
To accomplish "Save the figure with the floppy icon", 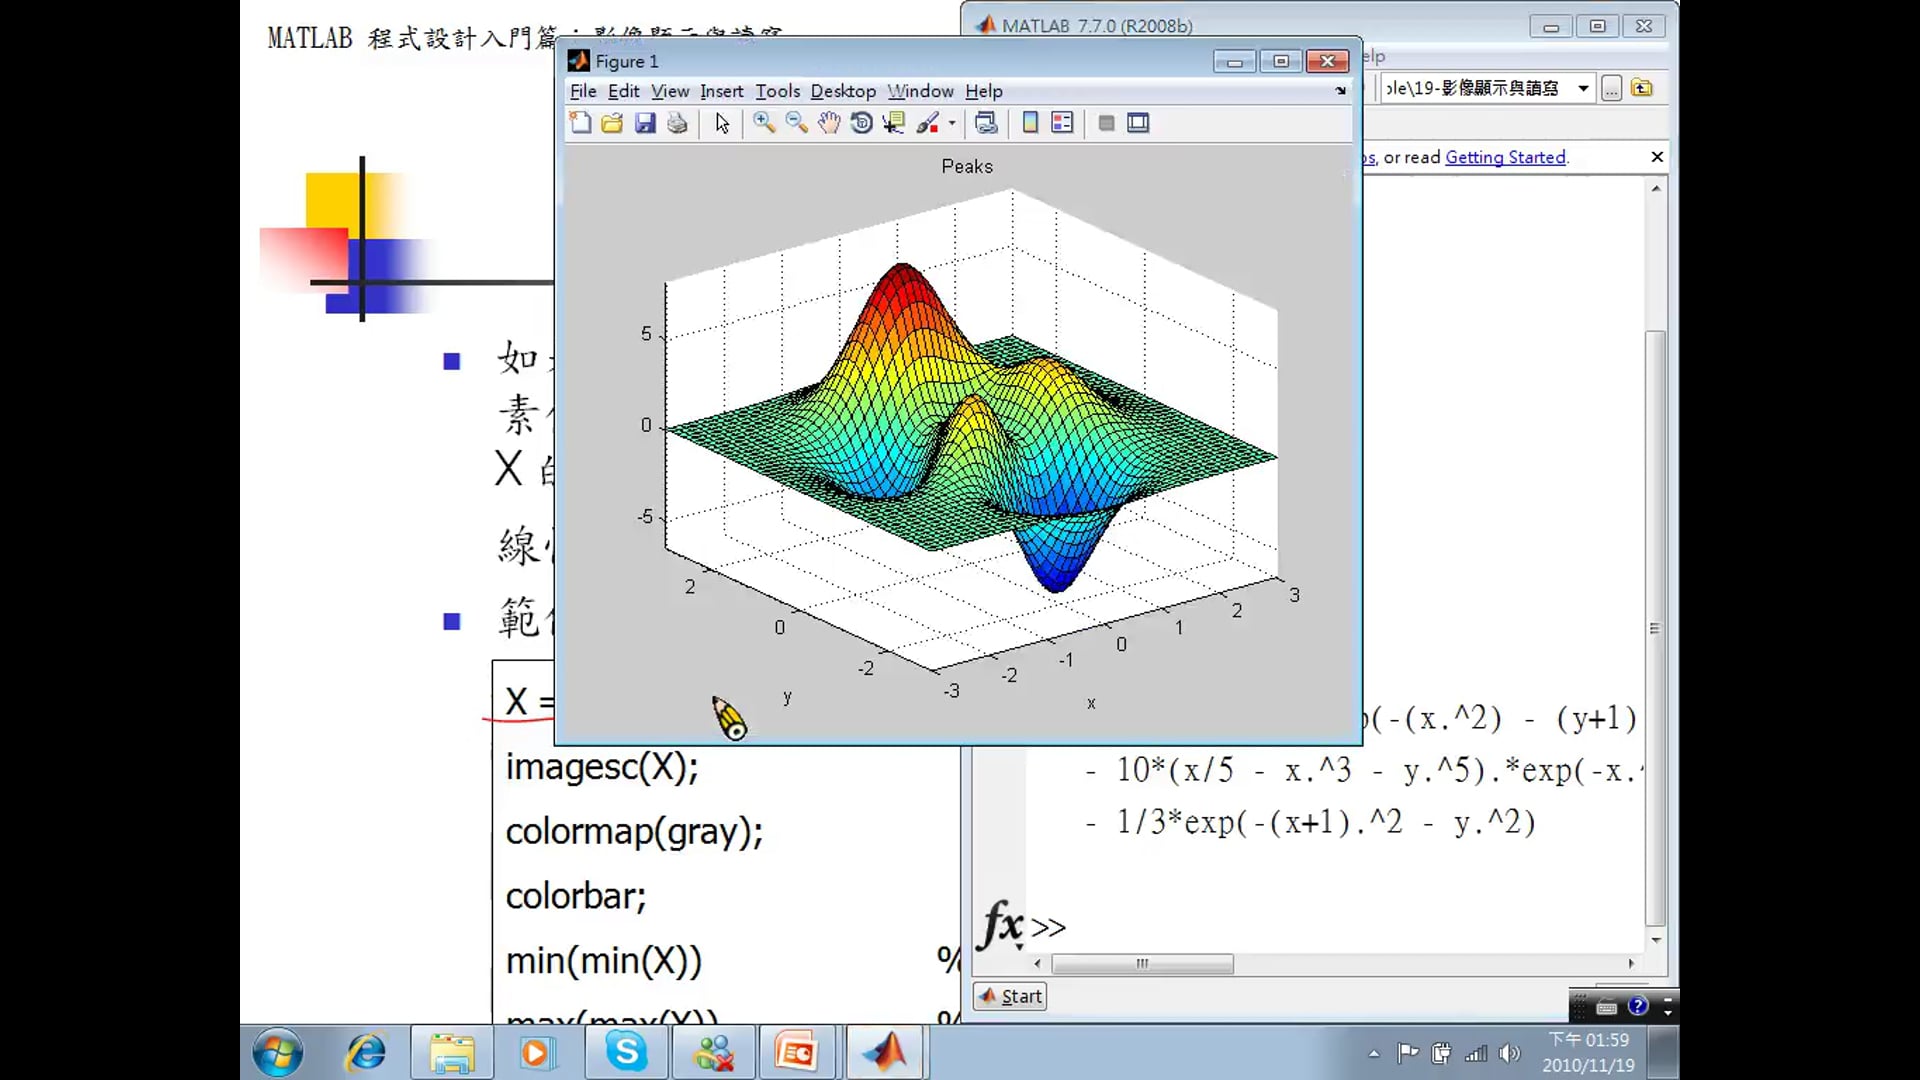I will coord(645,123).
